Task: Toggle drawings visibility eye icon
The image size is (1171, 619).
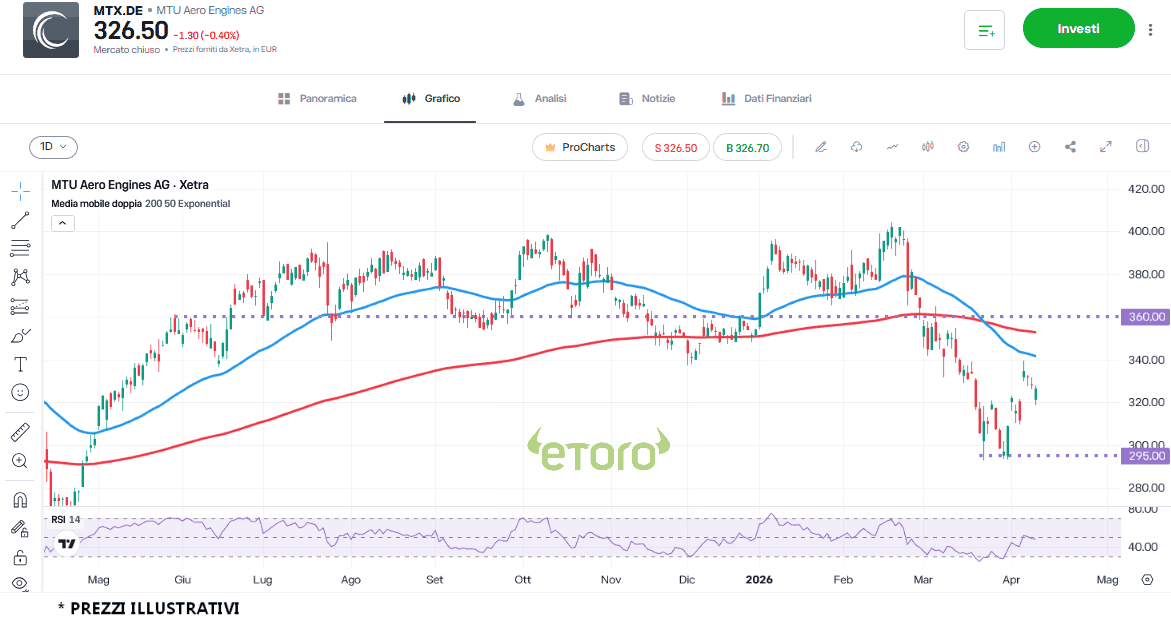Action: click(x=20, y=583)
